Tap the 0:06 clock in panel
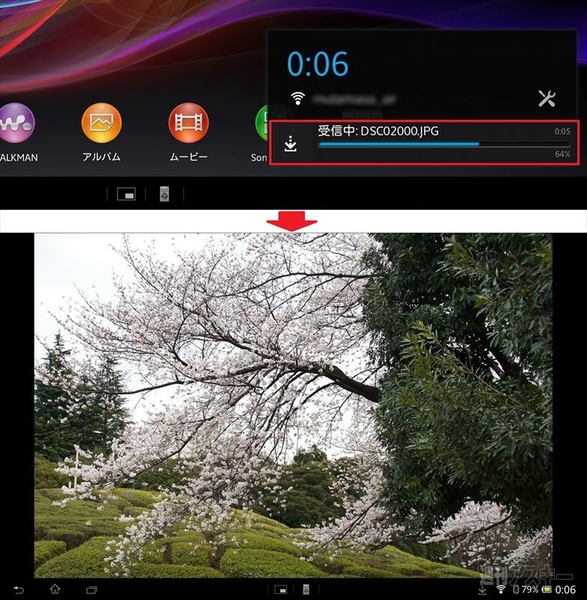Screen dimensions: 587x600 (x=318, y=64)
